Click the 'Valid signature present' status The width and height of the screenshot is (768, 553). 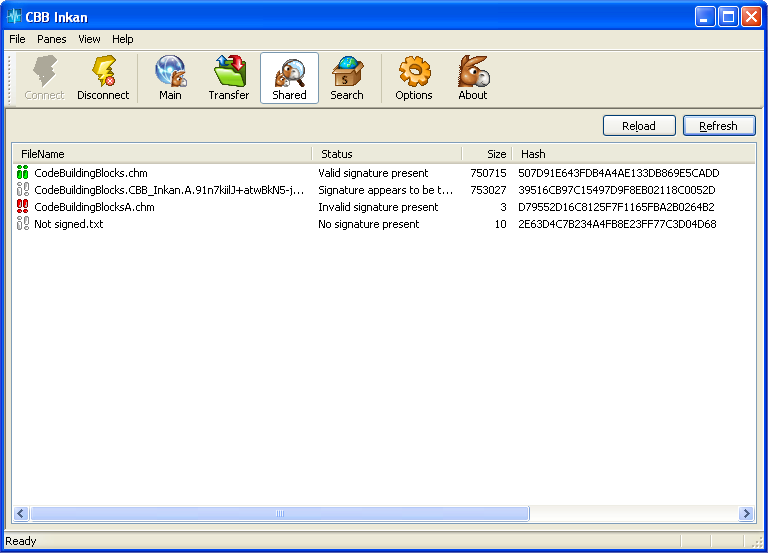point(373,173)
